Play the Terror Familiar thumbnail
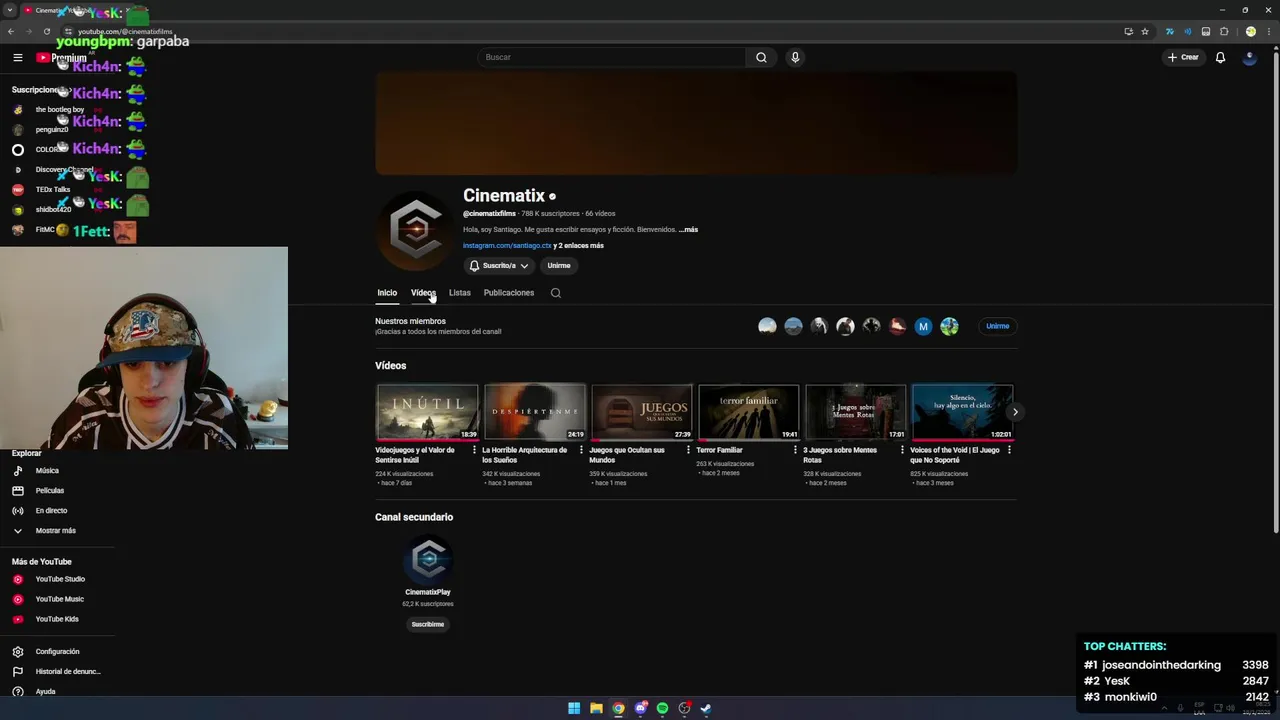1280x720 pixels. (748, 412)
